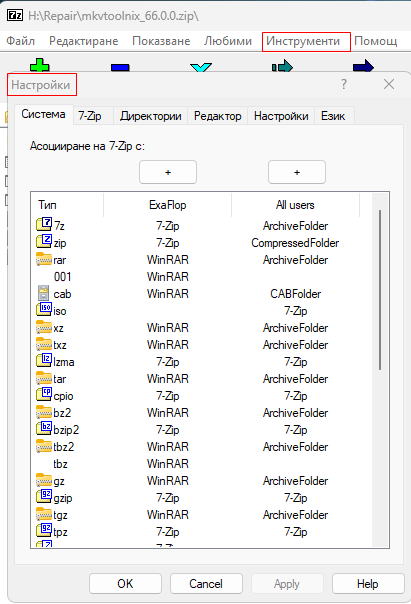This screenshot has height=604, width=411.
Task: Select the tbz2 file type icon
Action: 44,446
